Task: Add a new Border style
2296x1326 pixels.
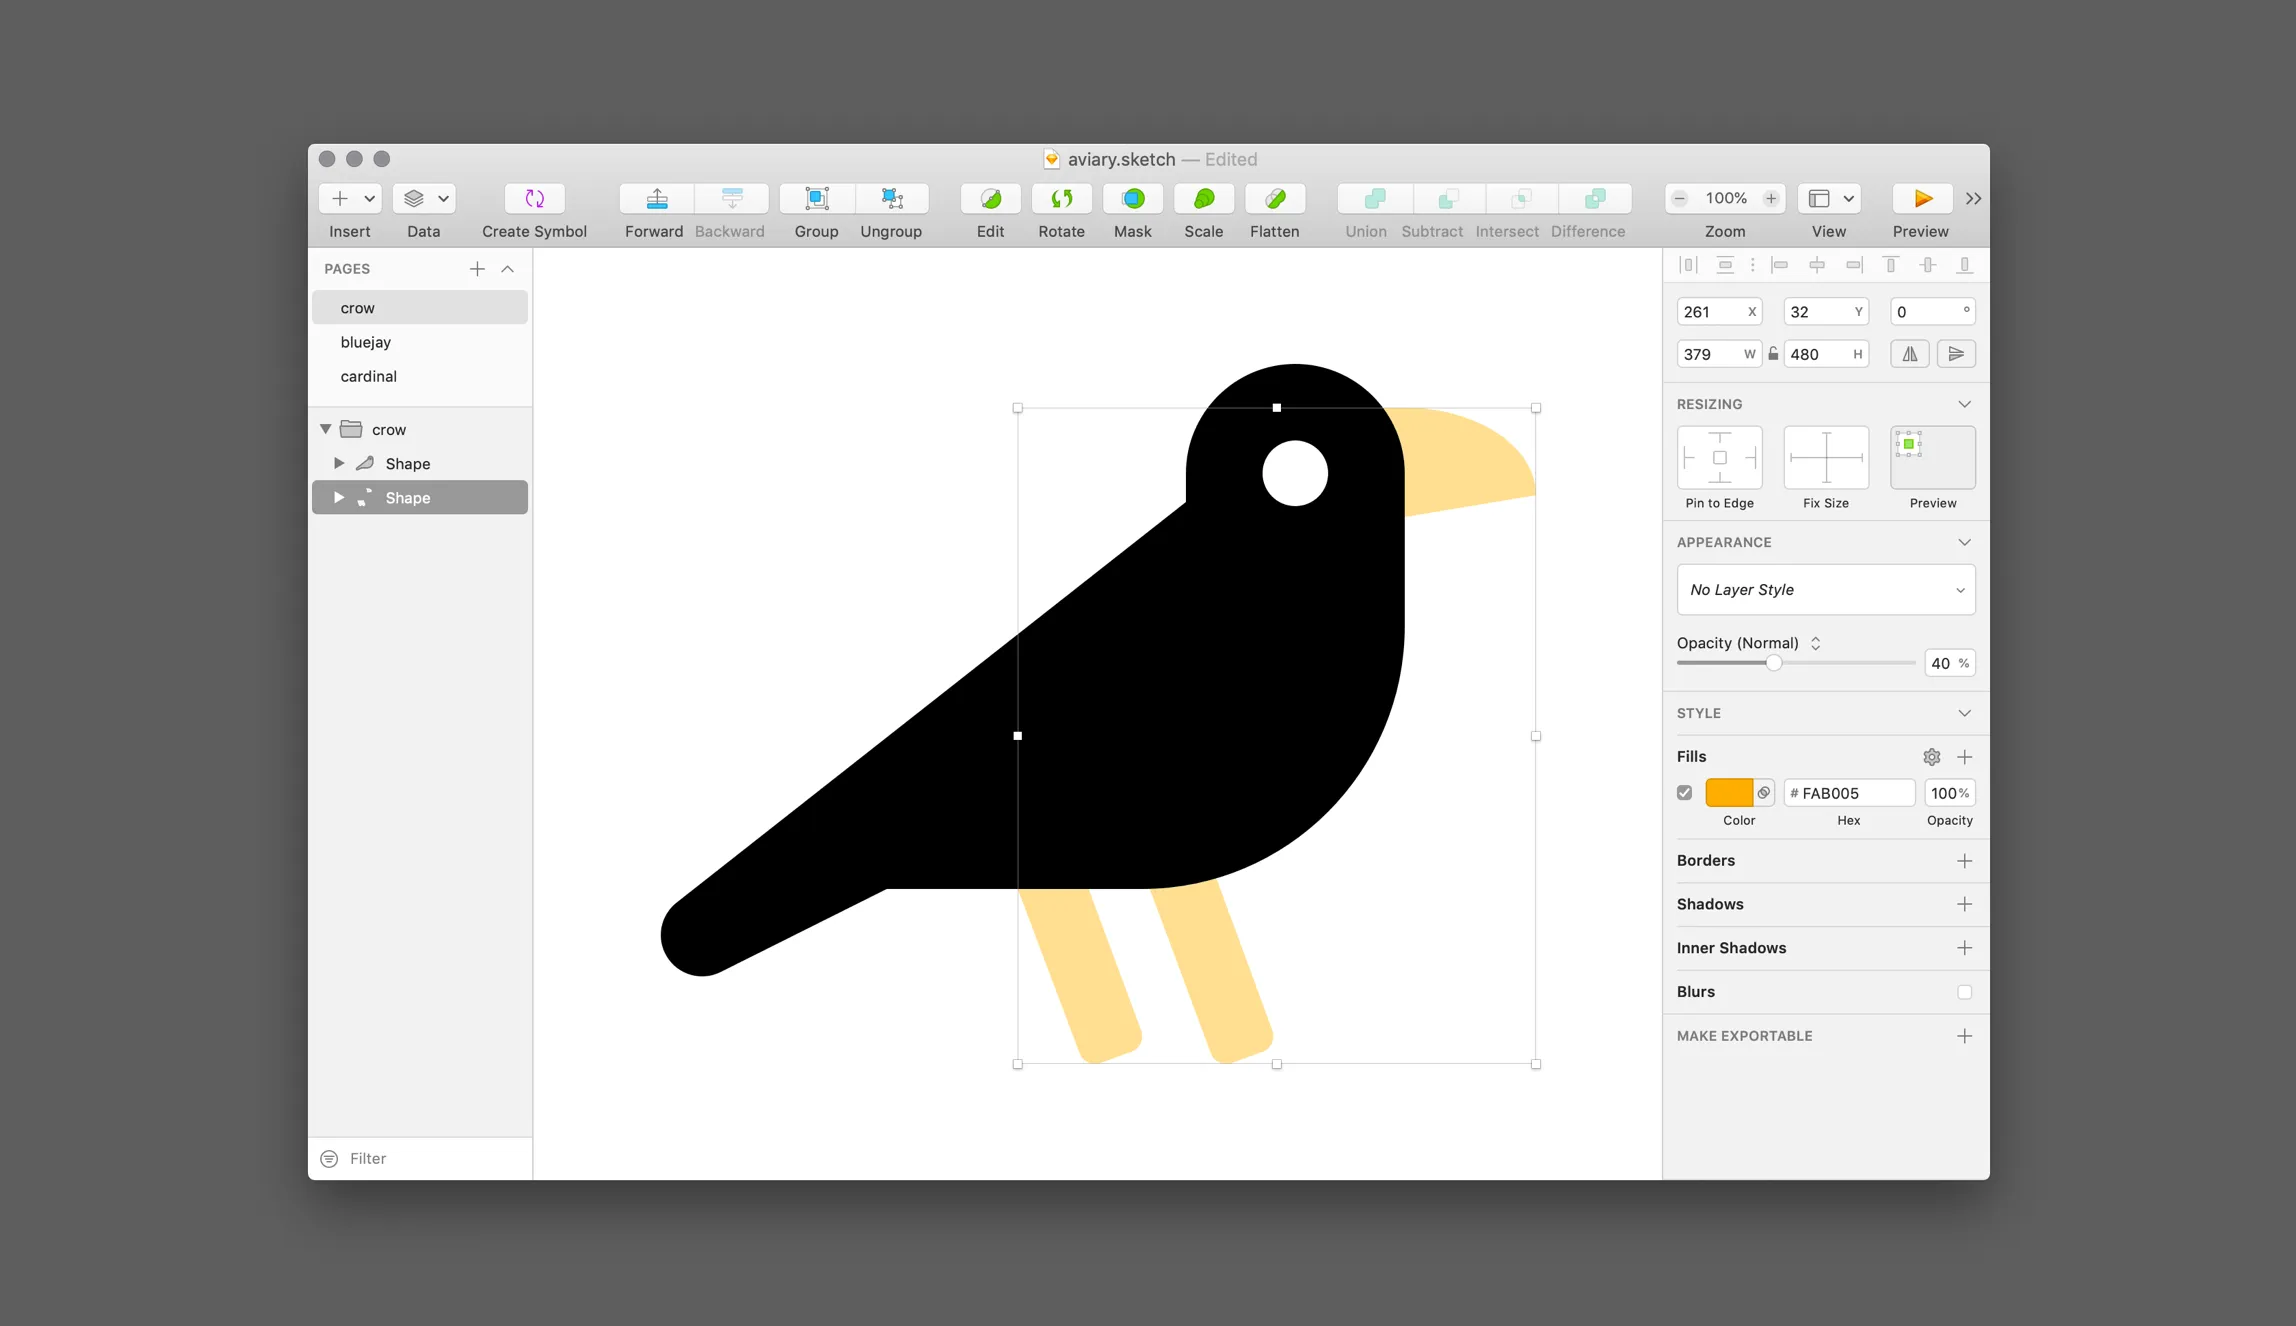Action: 1964,860
